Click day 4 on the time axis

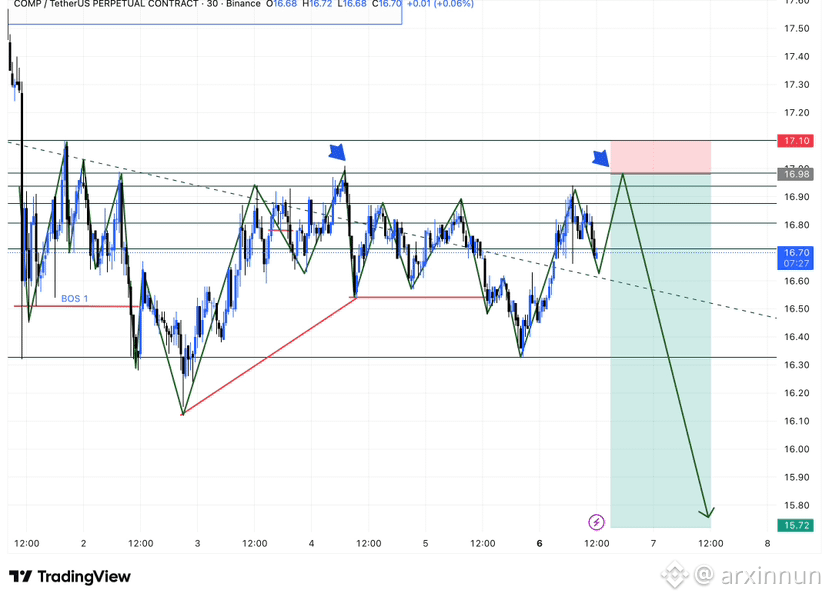(311, 543)
